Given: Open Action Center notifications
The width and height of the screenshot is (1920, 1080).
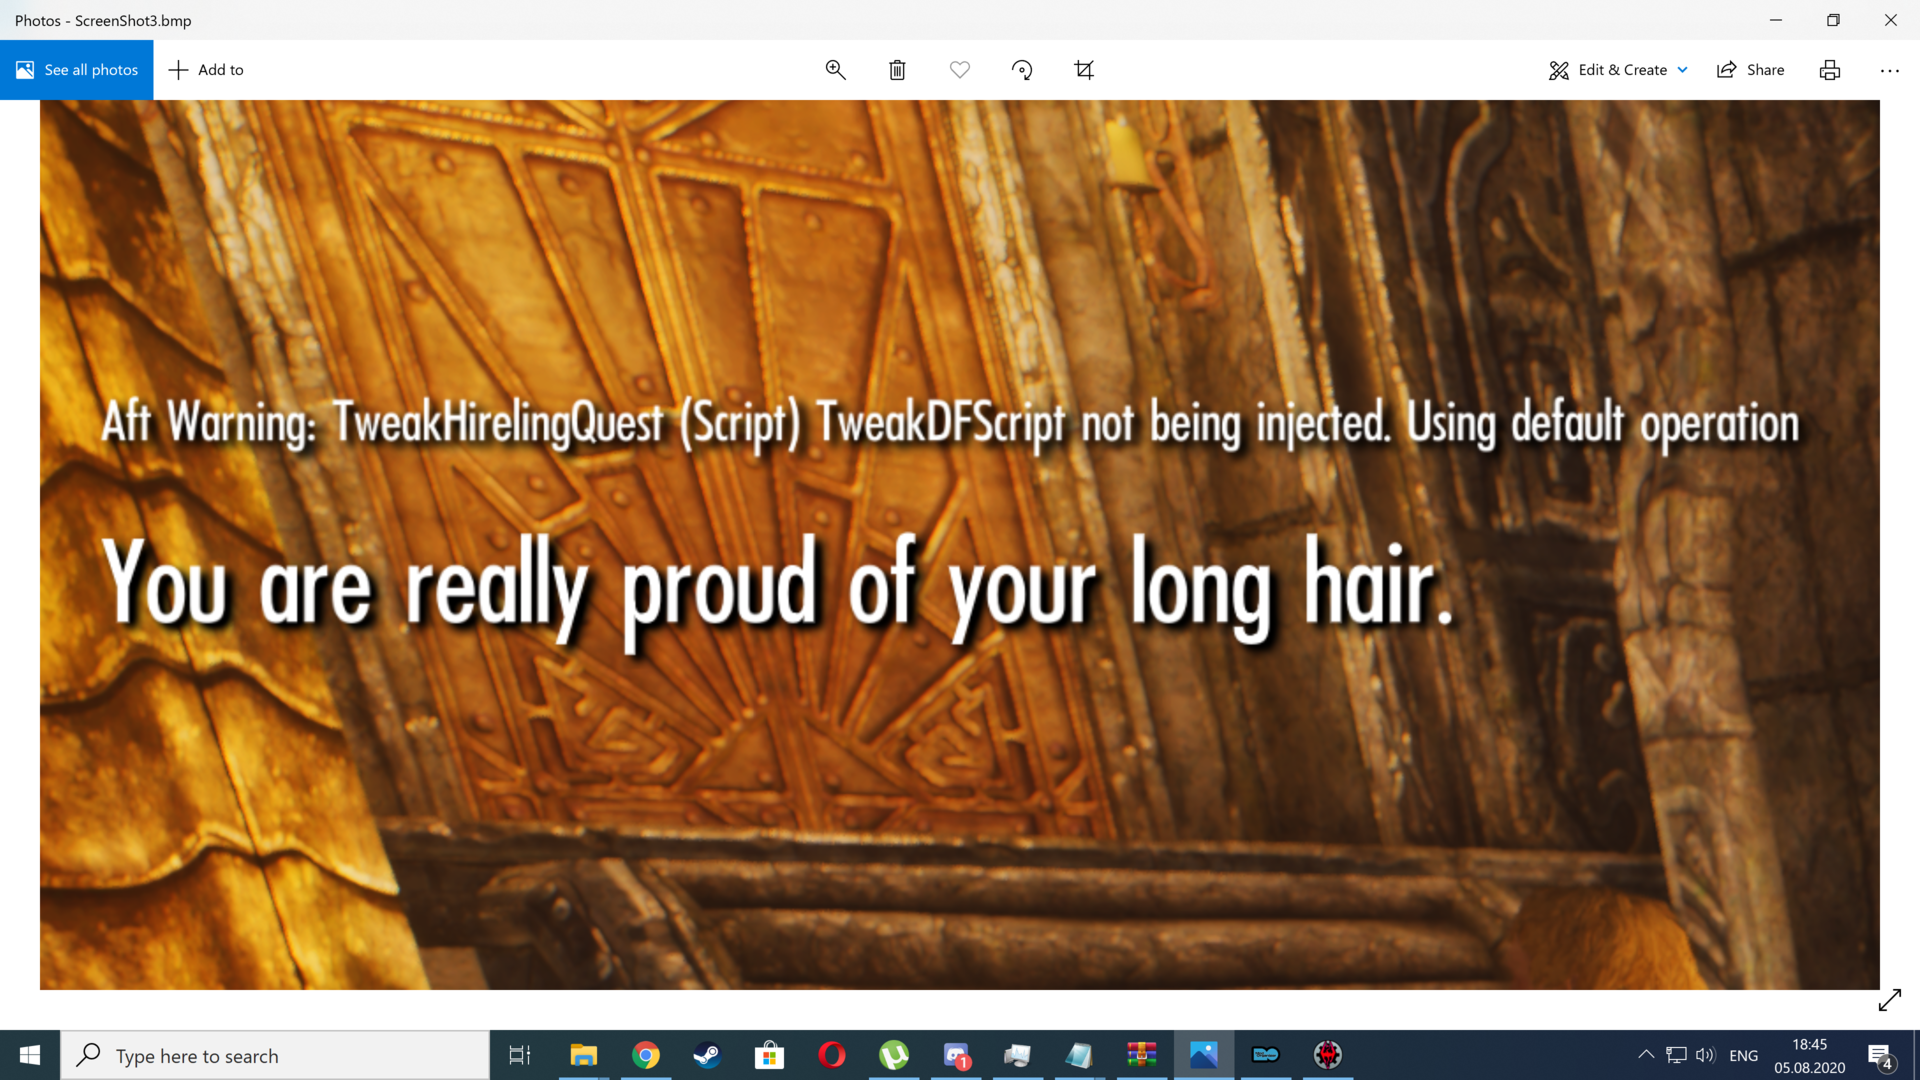Looking at the screenshot, I should click(1880, 1056).
